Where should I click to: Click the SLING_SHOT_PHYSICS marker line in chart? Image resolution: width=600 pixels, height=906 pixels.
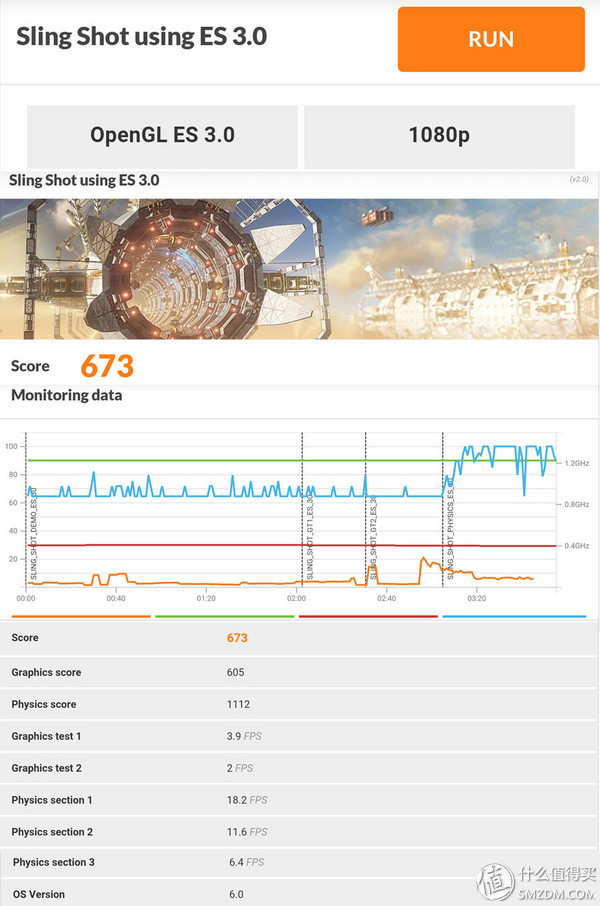(x=443, y=510)
